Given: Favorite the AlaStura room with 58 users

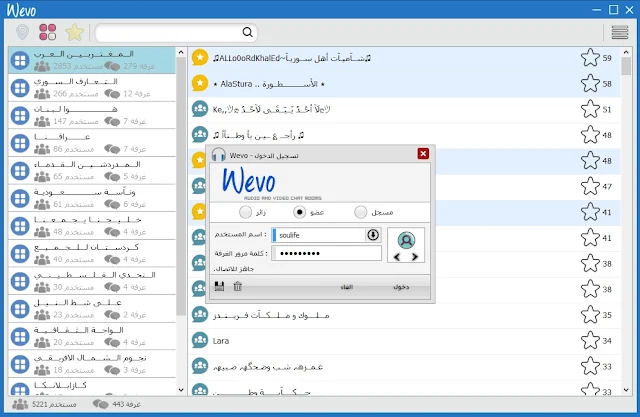Looking at the screenshot, I should 590,83.
